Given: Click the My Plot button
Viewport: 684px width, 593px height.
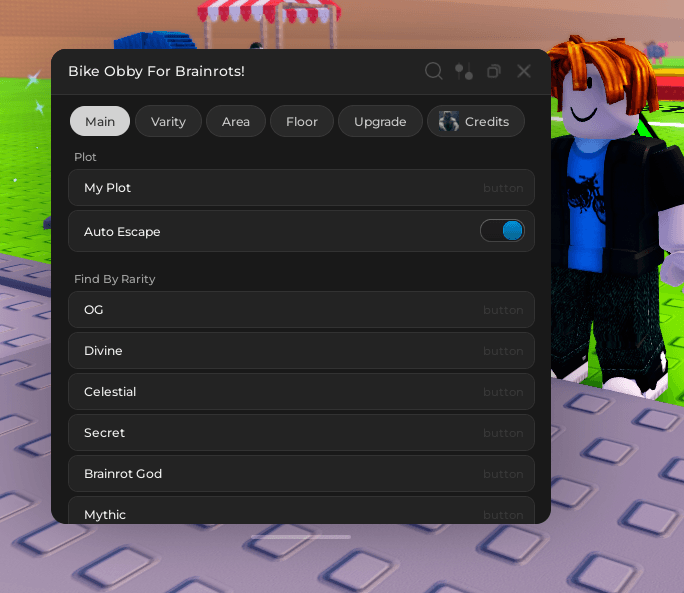Looking at the screenshot, I should pos(301,188).
